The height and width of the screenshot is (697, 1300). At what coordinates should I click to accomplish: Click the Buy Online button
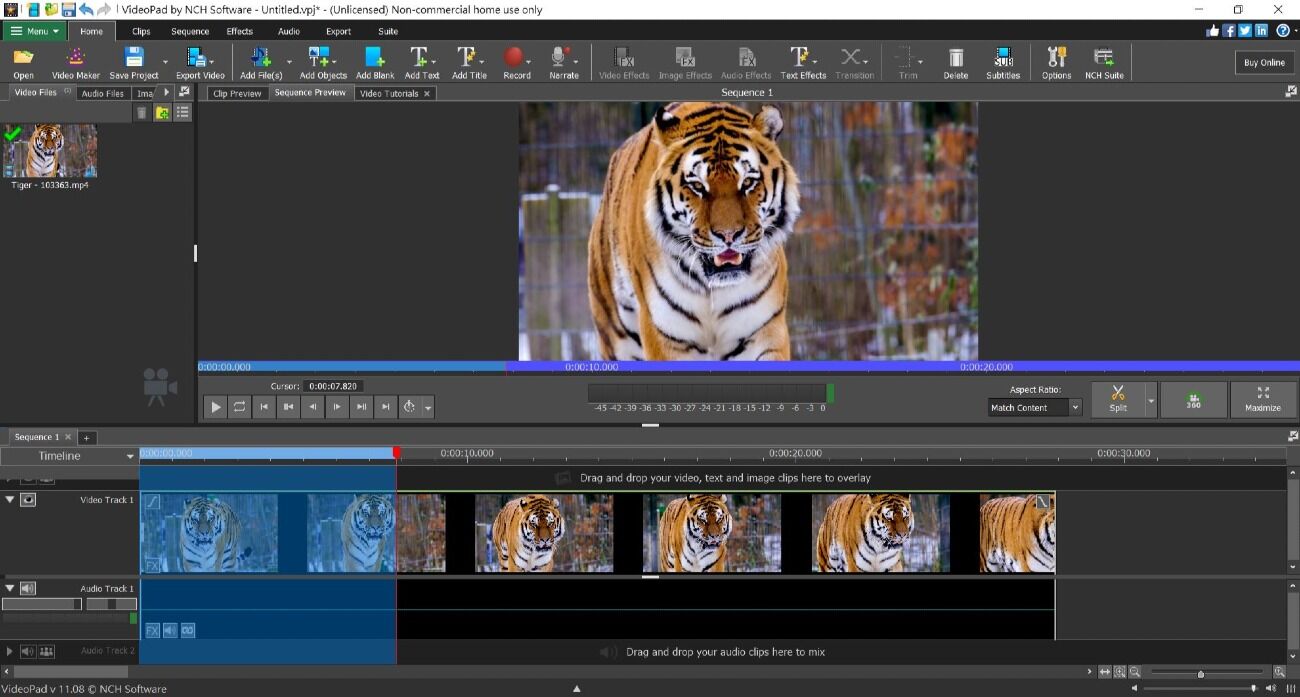(1263, 61)
